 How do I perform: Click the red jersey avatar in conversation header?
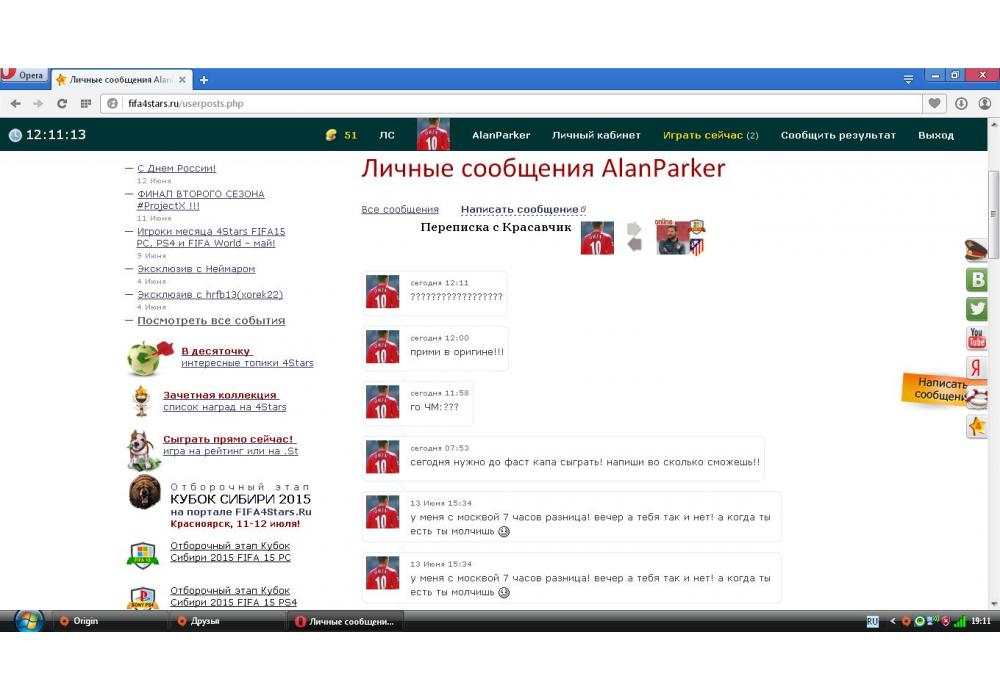coord(597,238)
